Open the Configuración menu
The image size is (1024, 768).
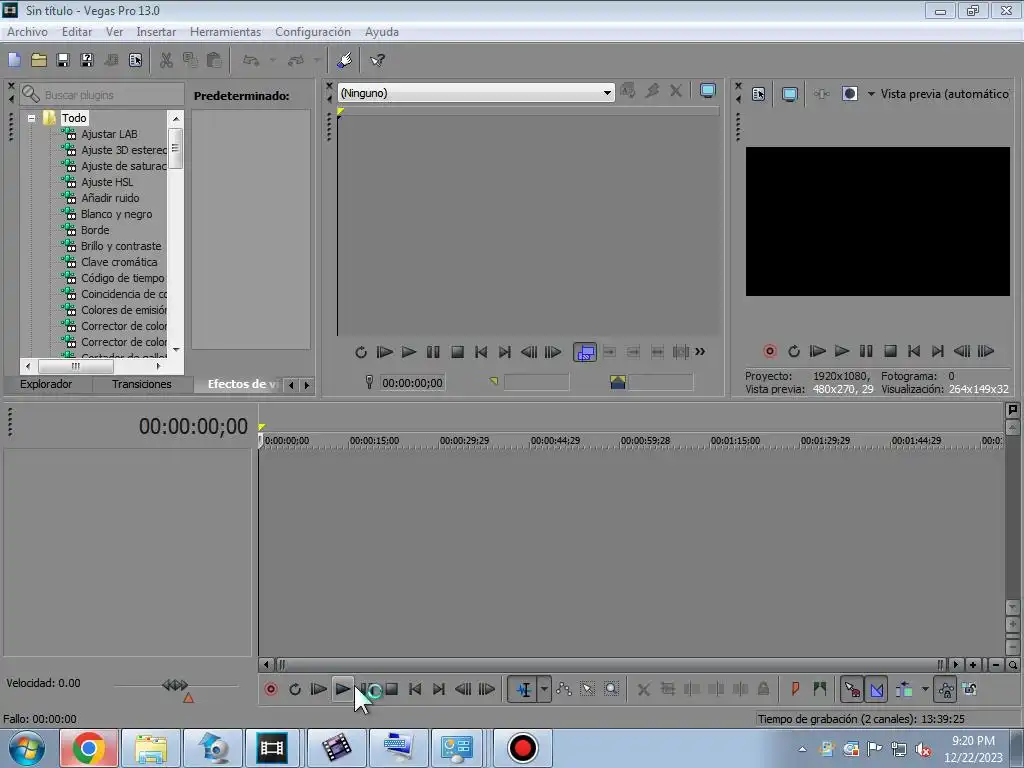point(313,31)
